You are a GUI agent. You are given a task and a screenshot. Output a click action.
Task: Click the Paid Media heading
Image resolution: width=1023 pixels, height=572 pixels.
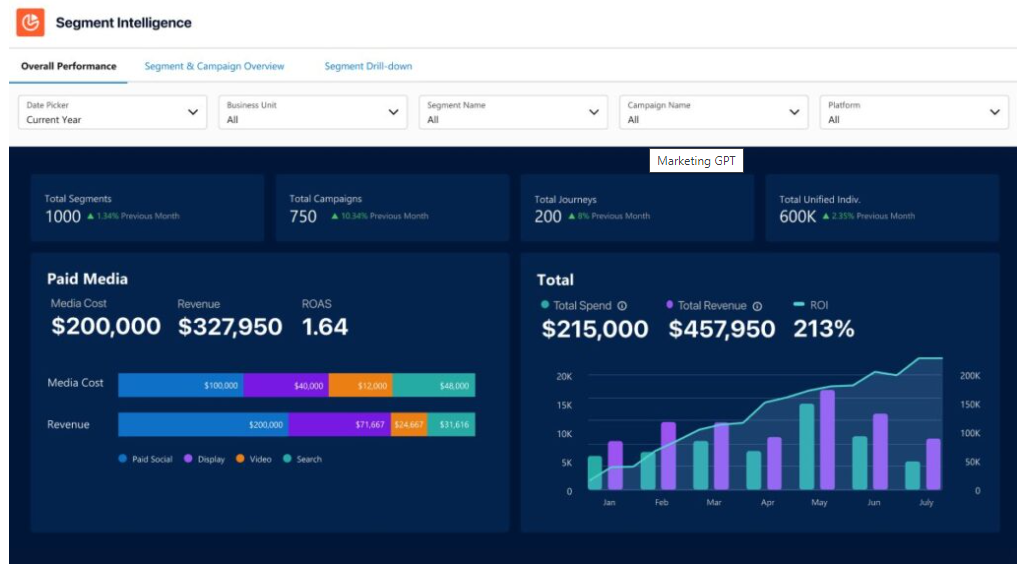tap(87, 279)
